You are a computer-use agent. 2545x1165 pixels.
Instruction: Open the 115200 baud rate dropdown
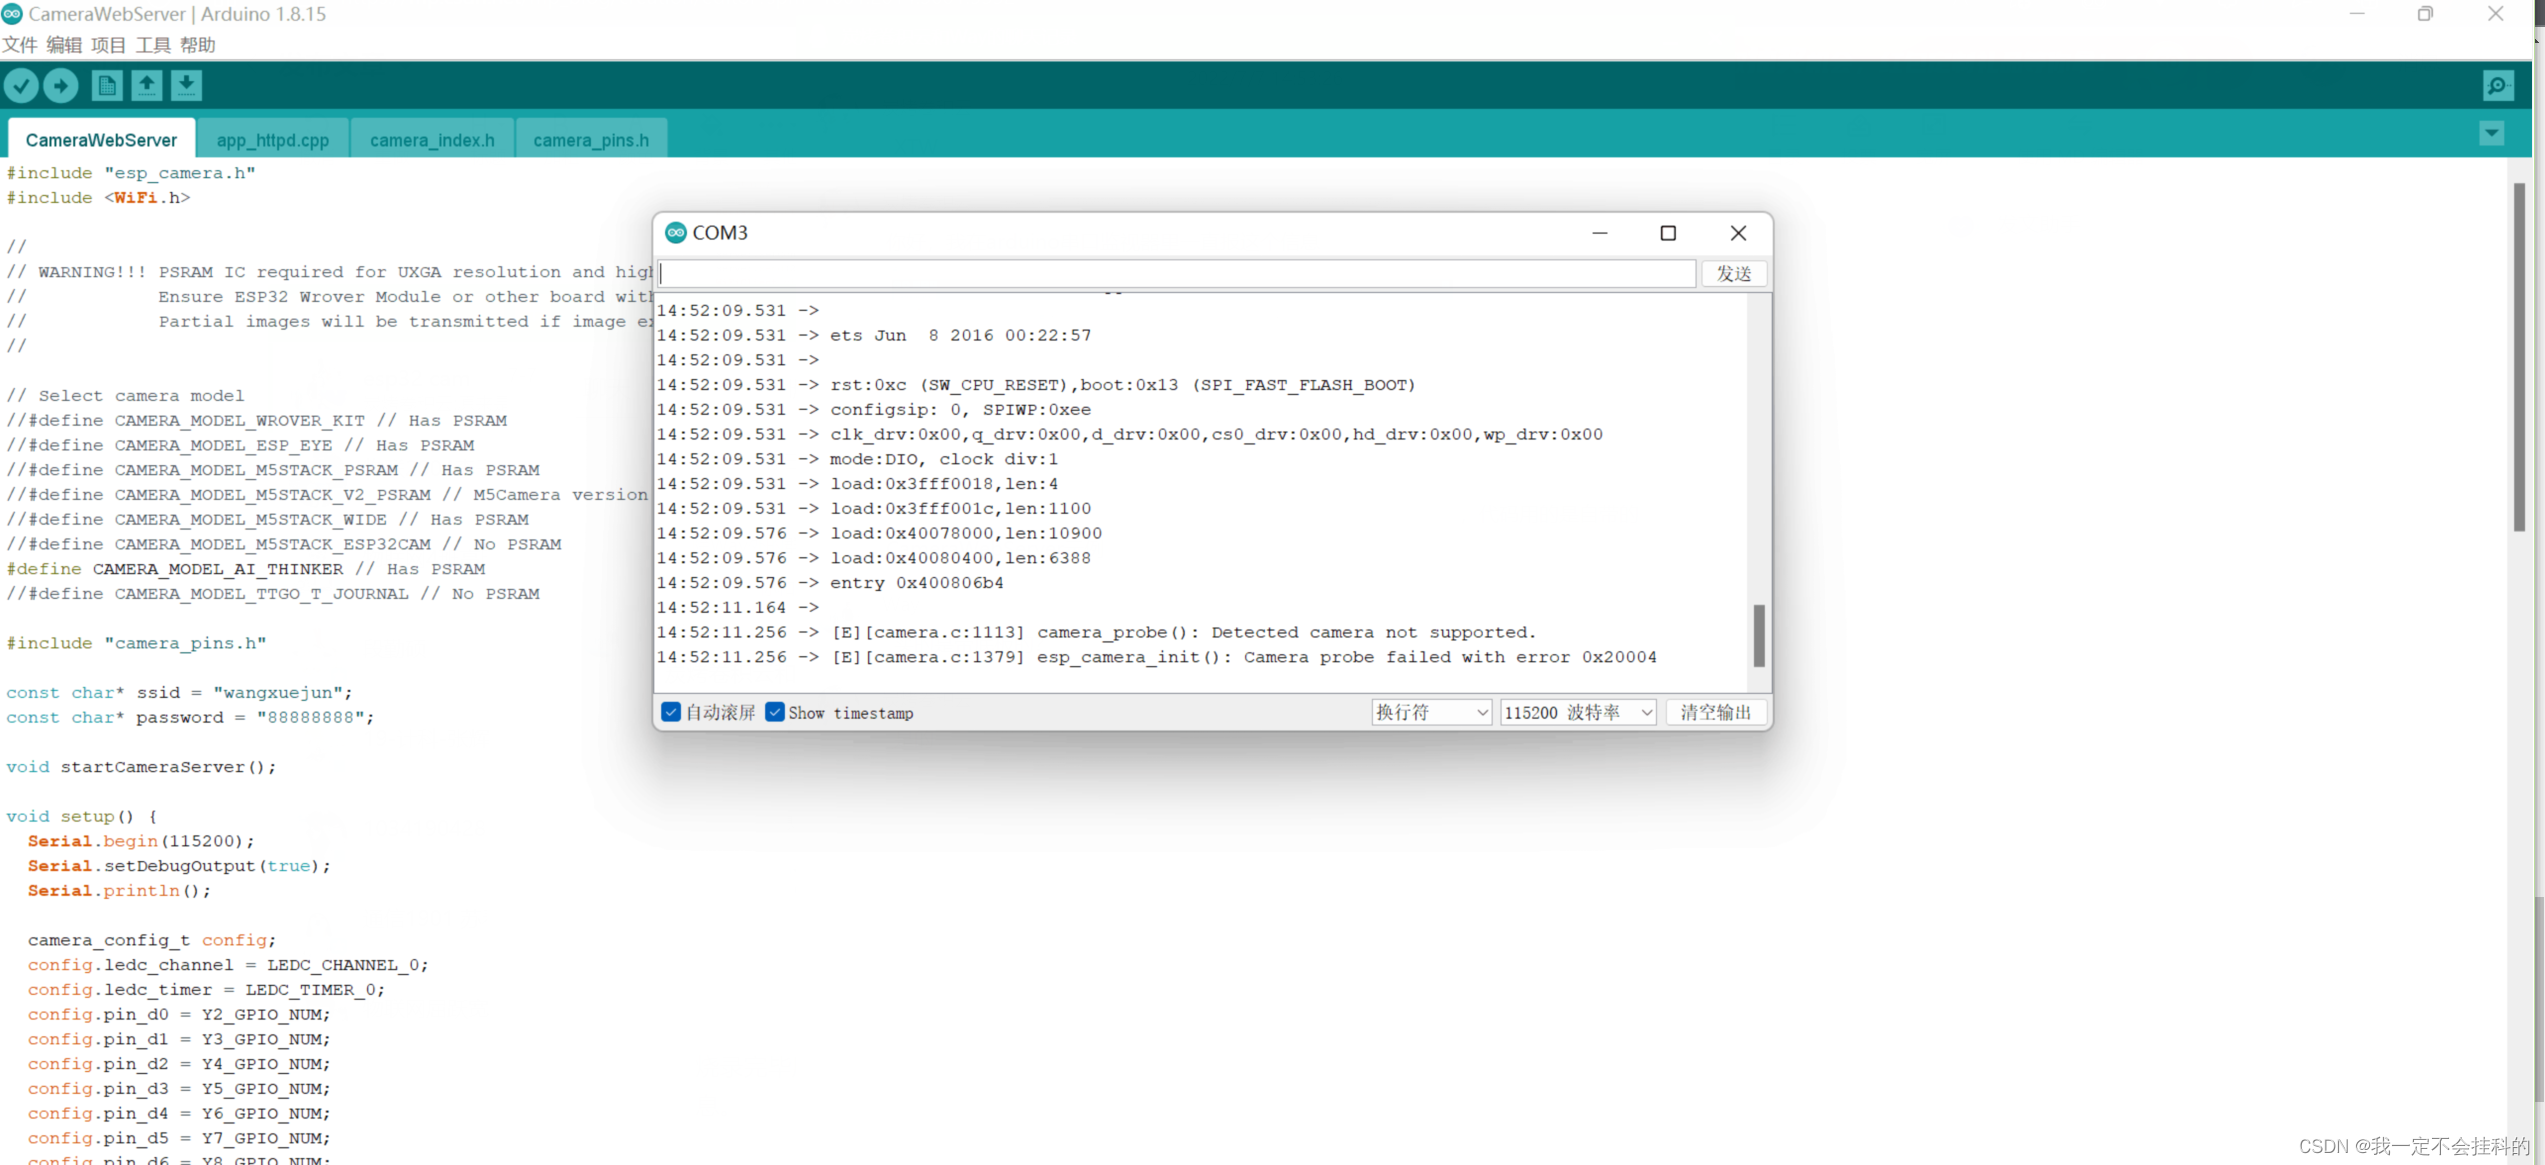coord(1577,712)
